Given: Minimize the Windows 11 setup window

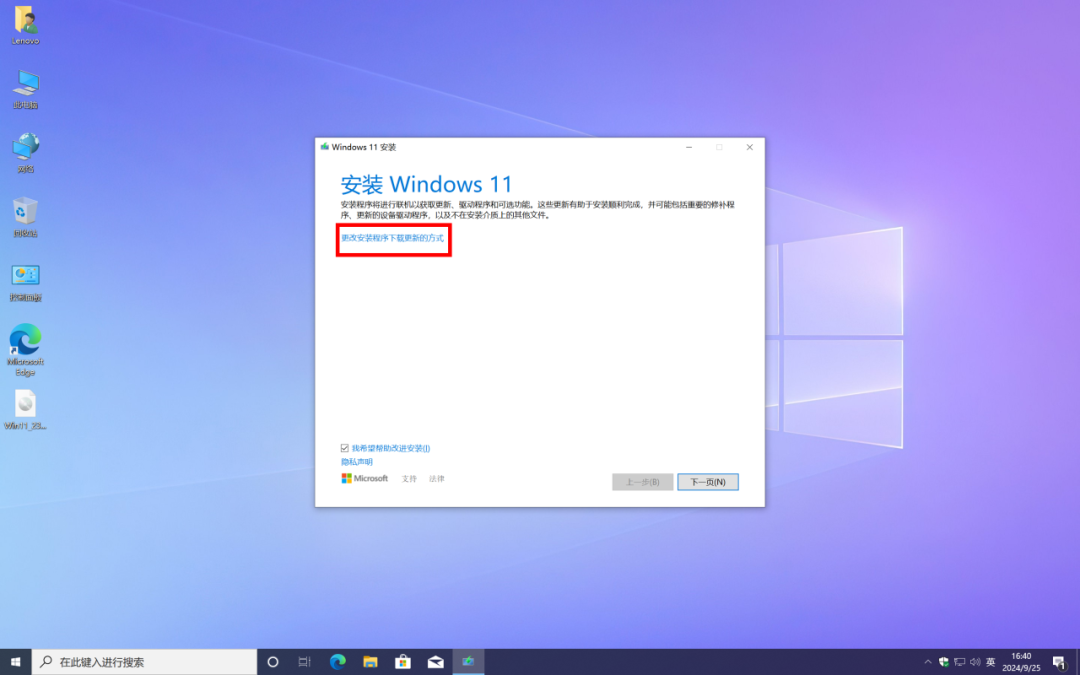Looking at the screenshot, I should point(689,147).
